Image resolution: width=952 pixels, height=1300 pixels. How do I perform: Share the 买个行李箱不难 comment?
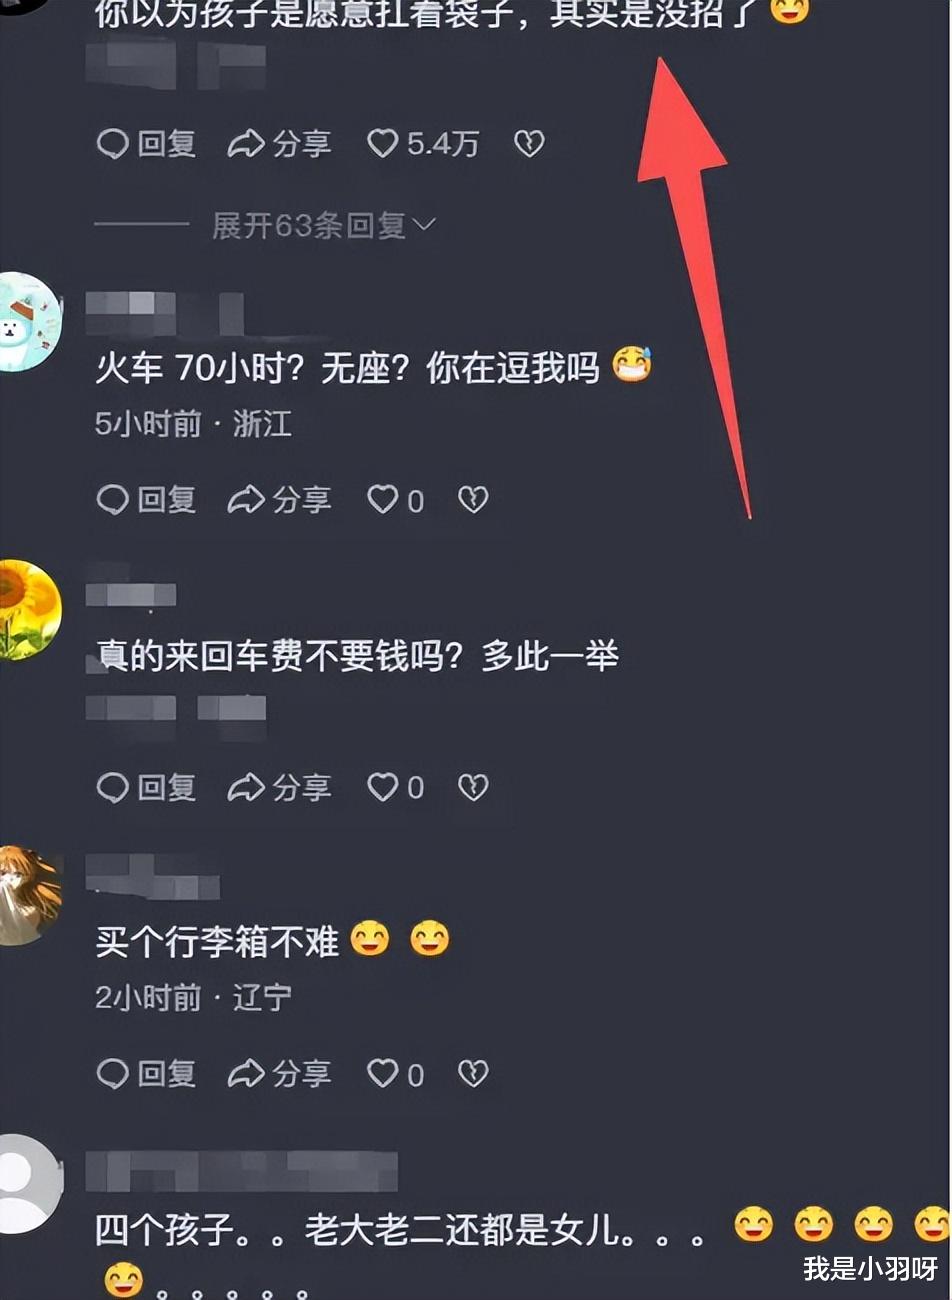pos(279,1074)
